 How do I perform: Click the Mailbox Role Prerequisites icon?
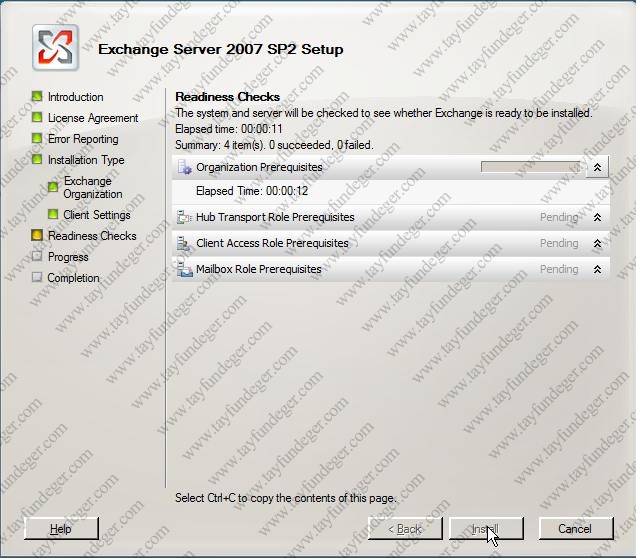click(x=185, y=269)
